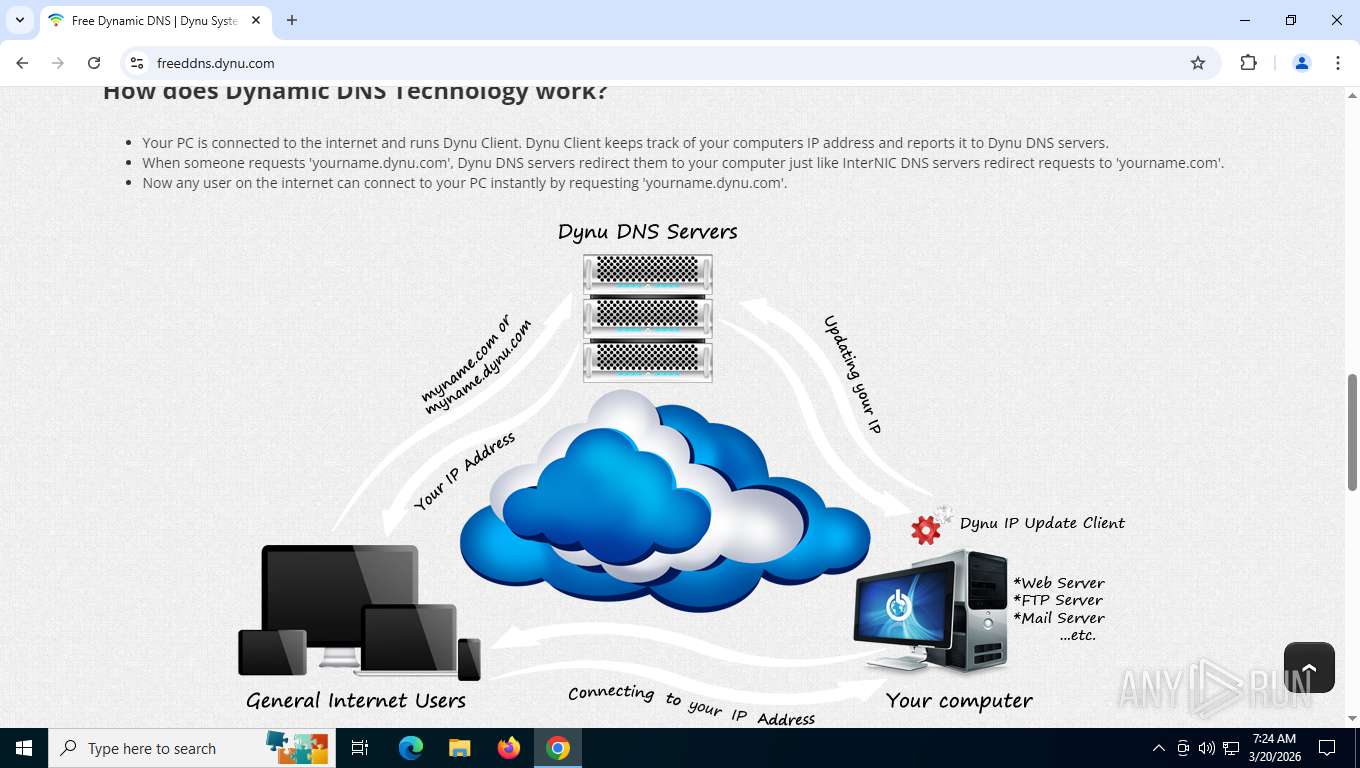Open the Chrome profile icon

point(1302,63)
